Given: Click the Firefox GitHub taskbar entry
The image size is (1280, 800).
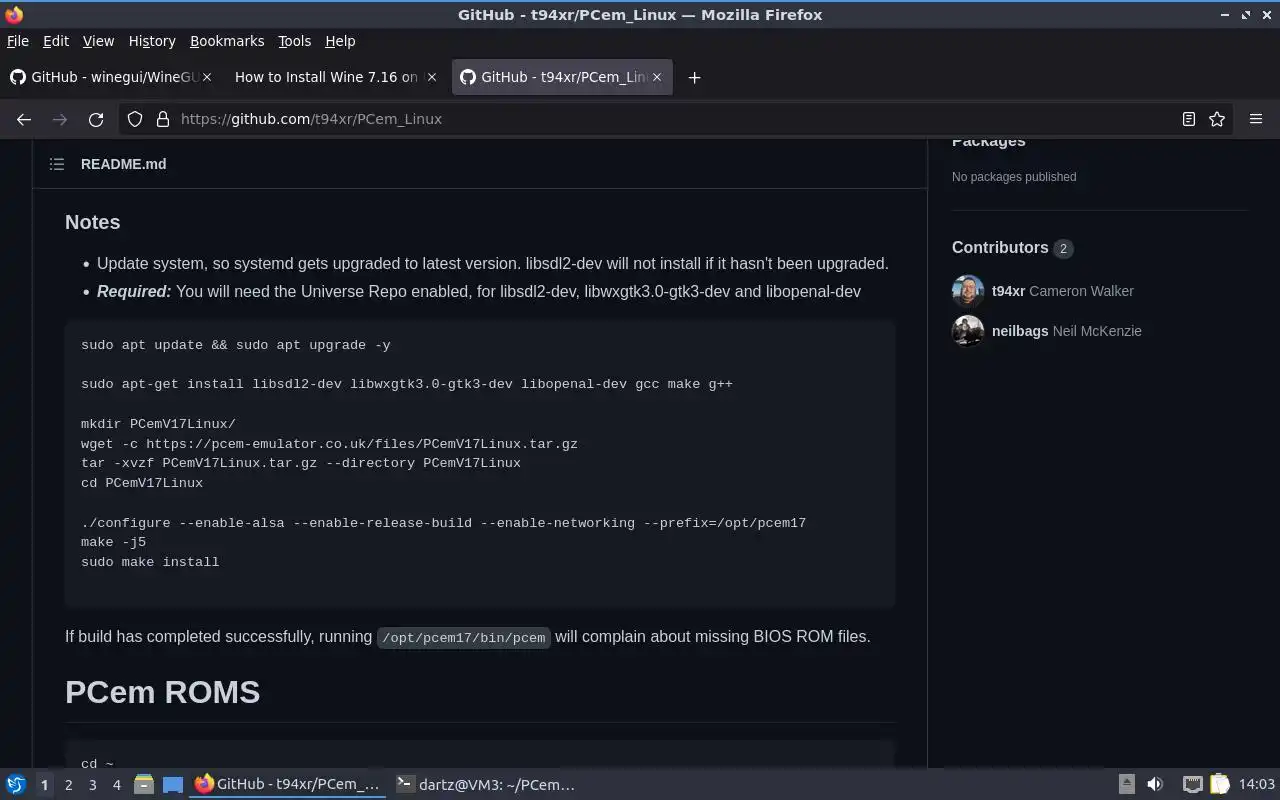Looking at the screenshot, I should [288, 785].
